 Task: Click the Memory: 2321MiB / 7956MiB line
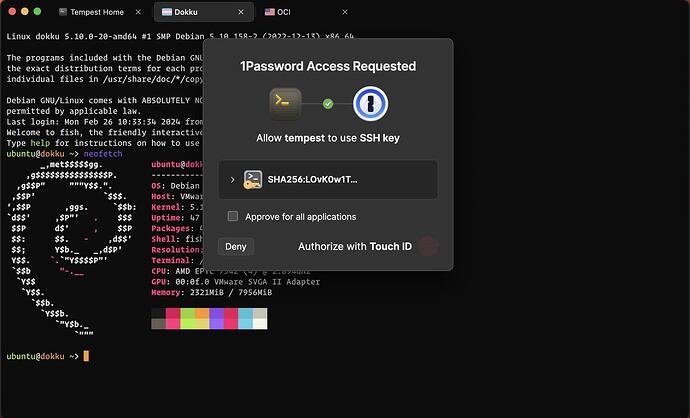pyautogui.click(x=212, y=292)
